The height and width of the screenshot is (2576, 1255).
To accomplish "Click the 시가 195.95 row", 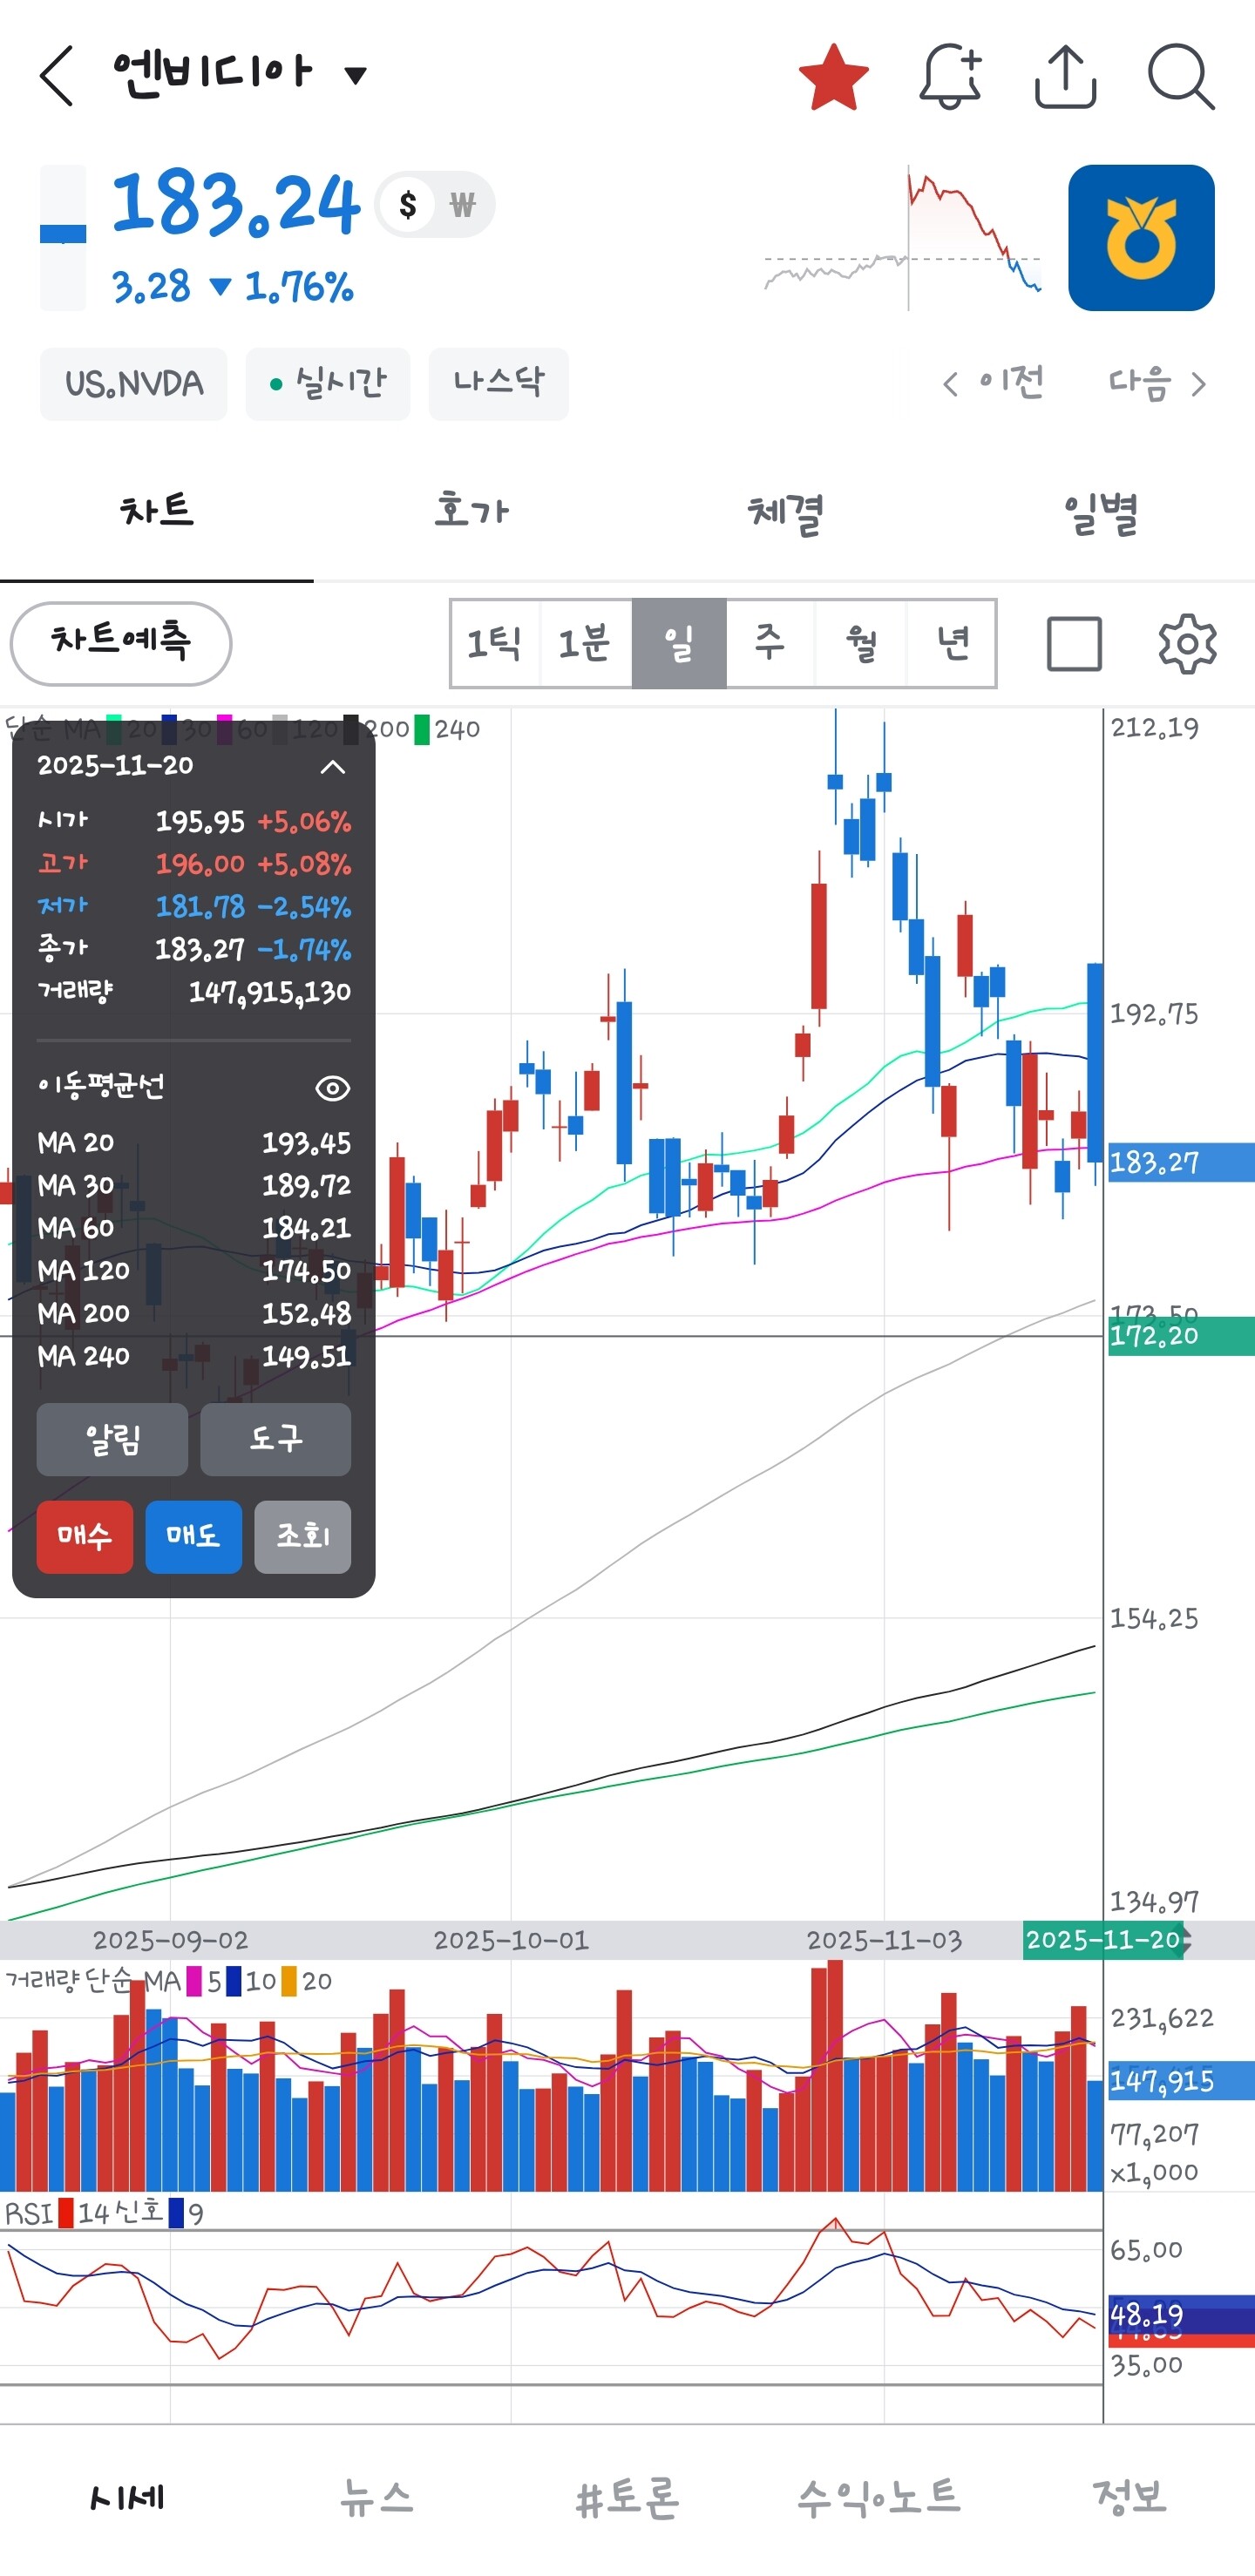I will tap(194, 822).
